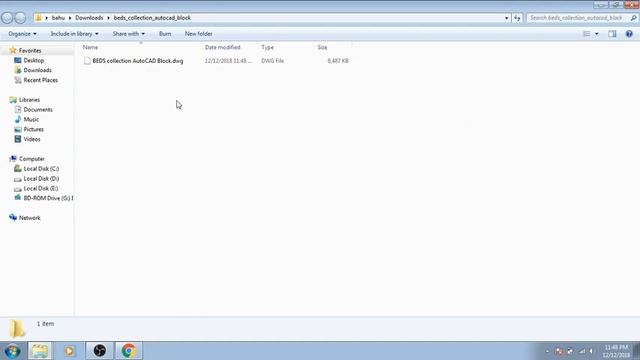Select Network in the navigation pane
This screenshot has height=360, width=640.
(30, 218)
